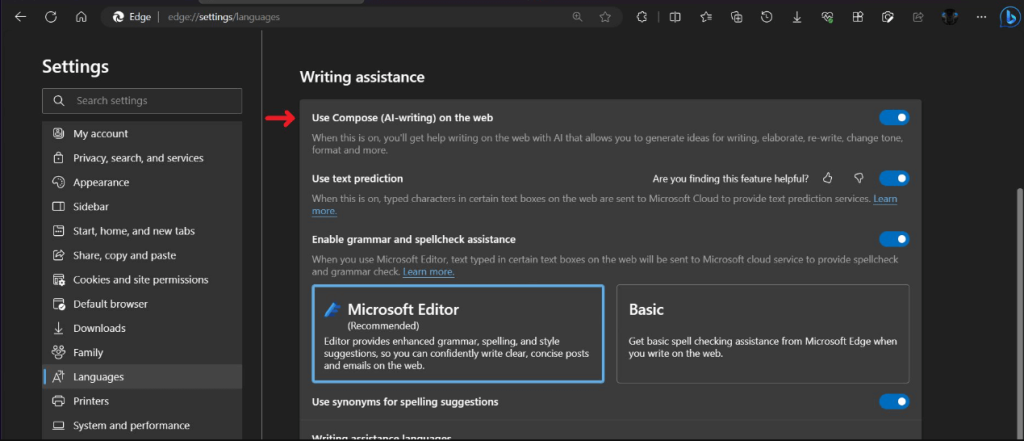Open the Browser essentials heart-pulse icon
The width and height of the screenshot is (1024, 441).
pos(827,18)
